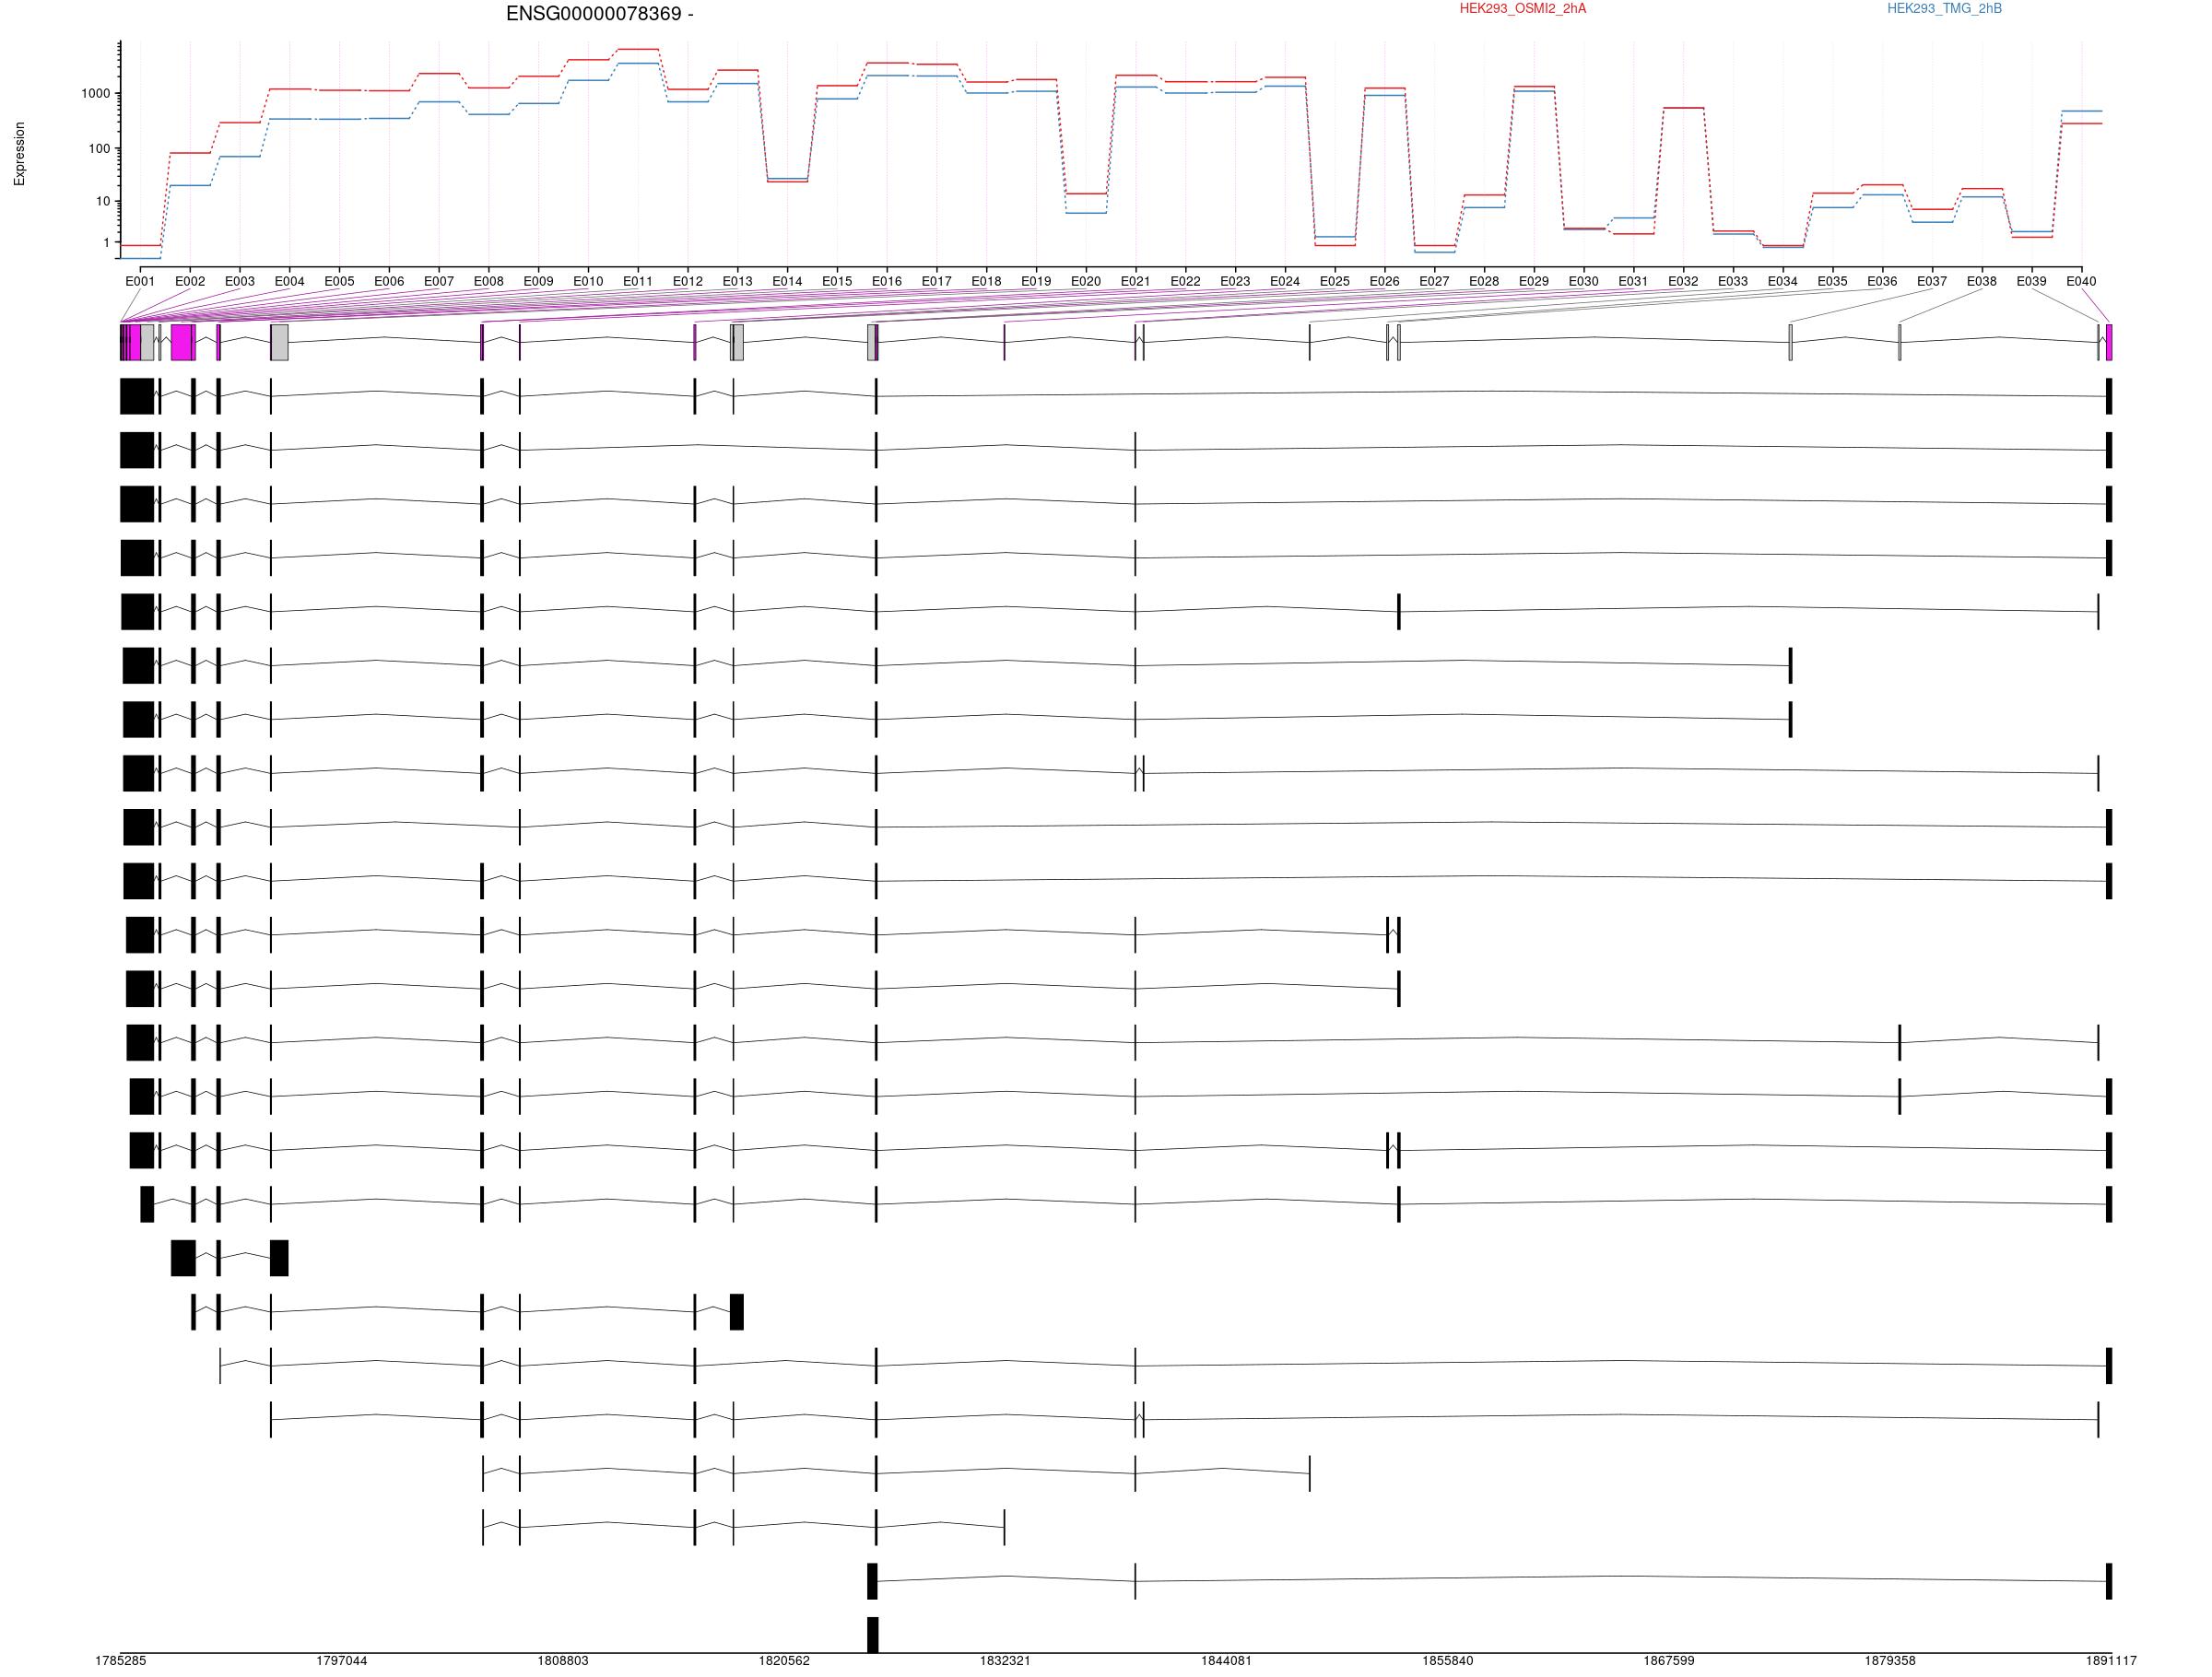Click the exon label E009
This screenshot has width=2212, height=1677.
(x=538, y=282)
